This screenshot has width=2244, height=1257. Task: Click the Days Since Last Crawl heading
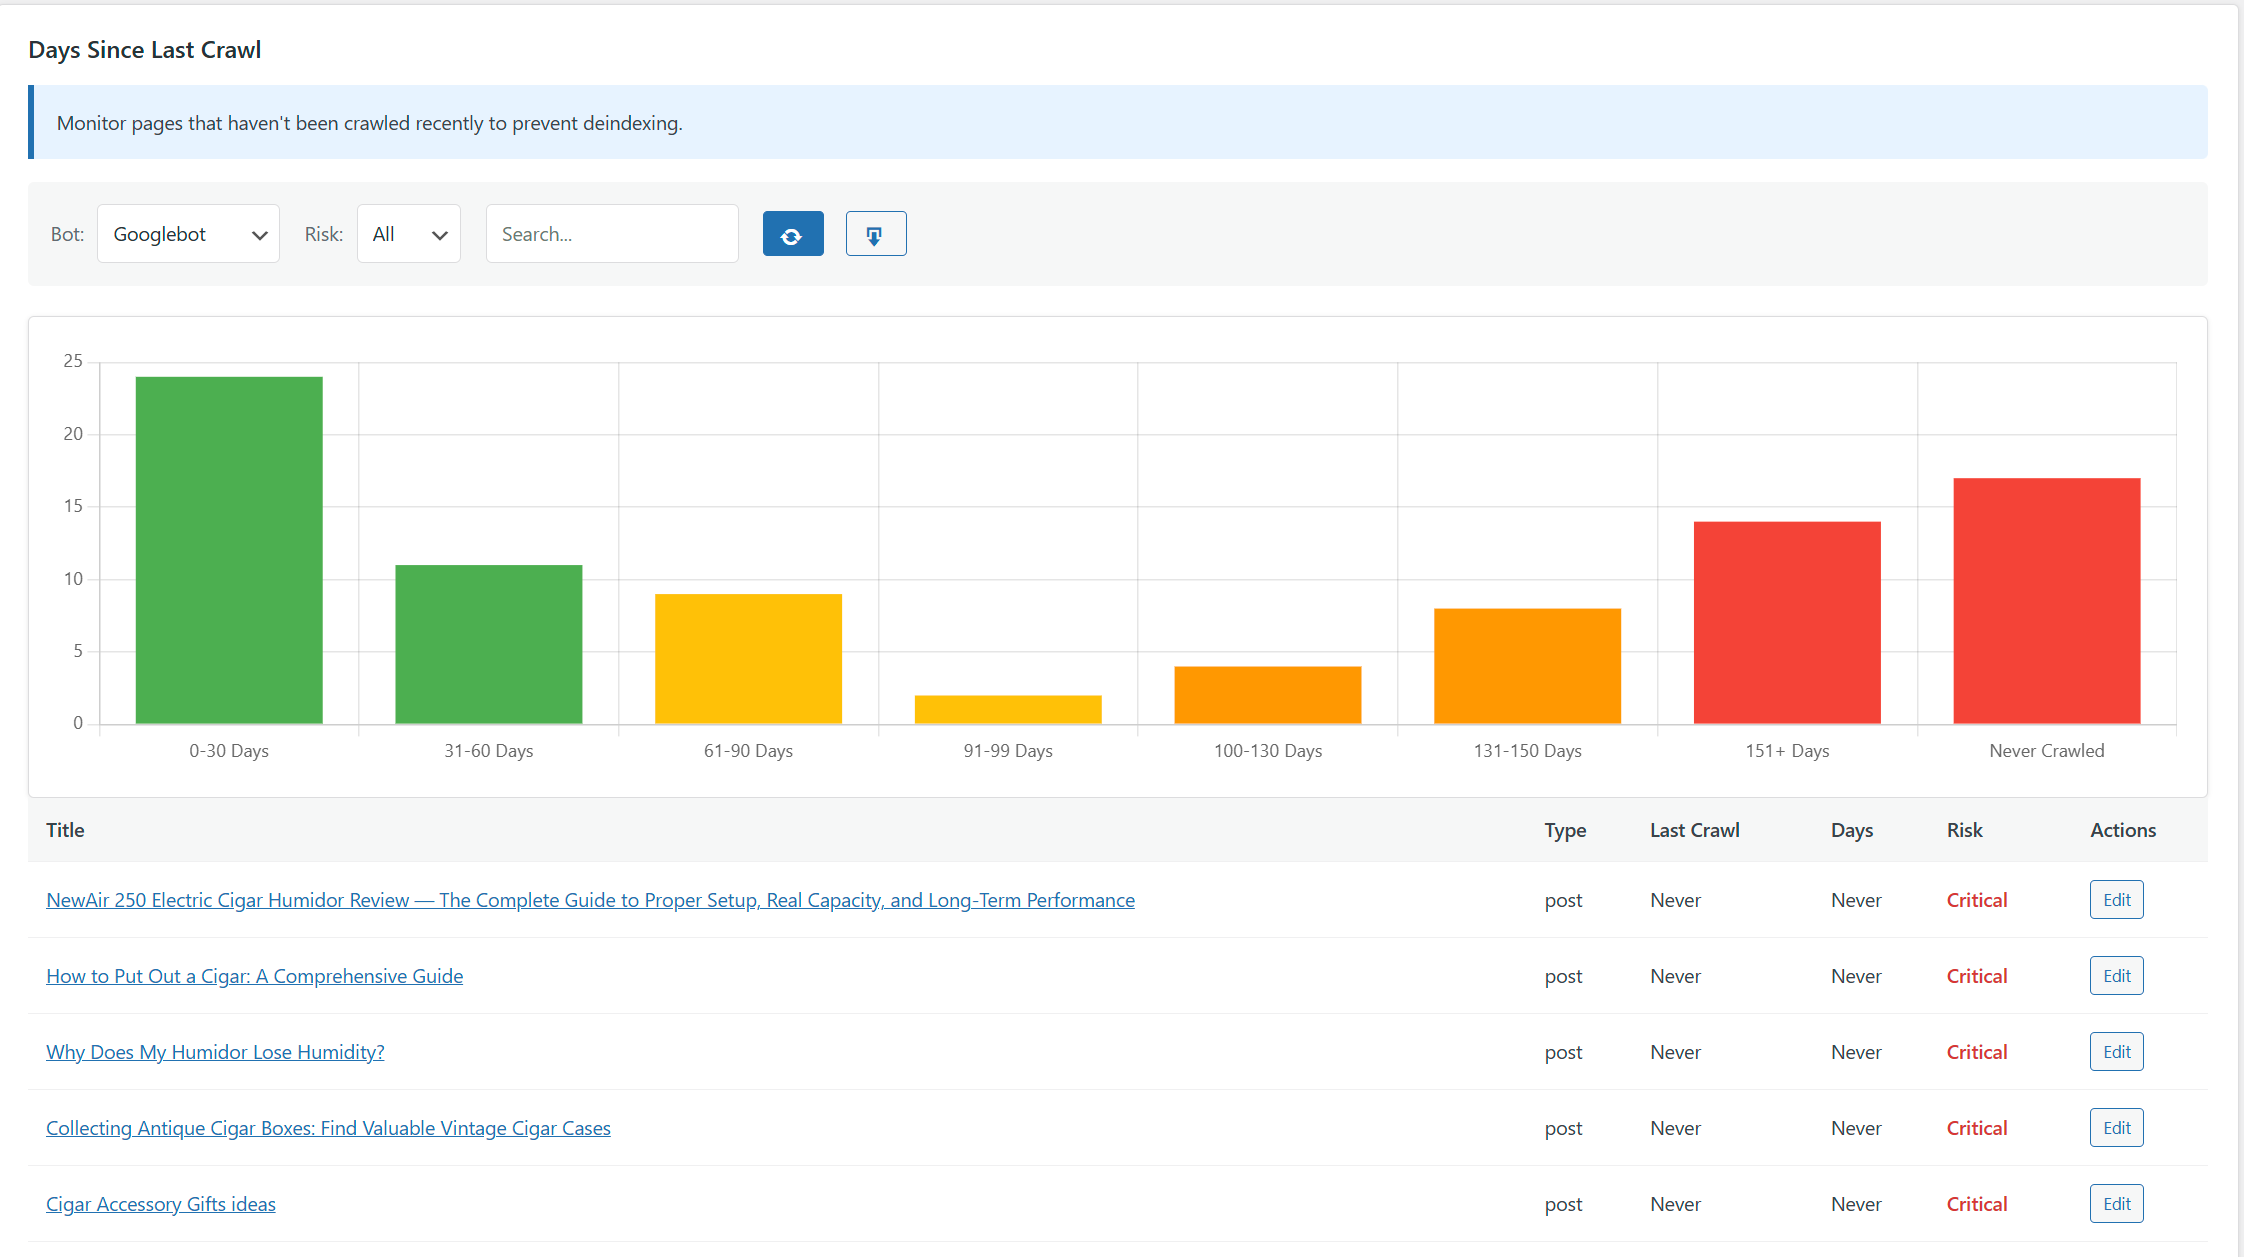[x=145, y=50]
